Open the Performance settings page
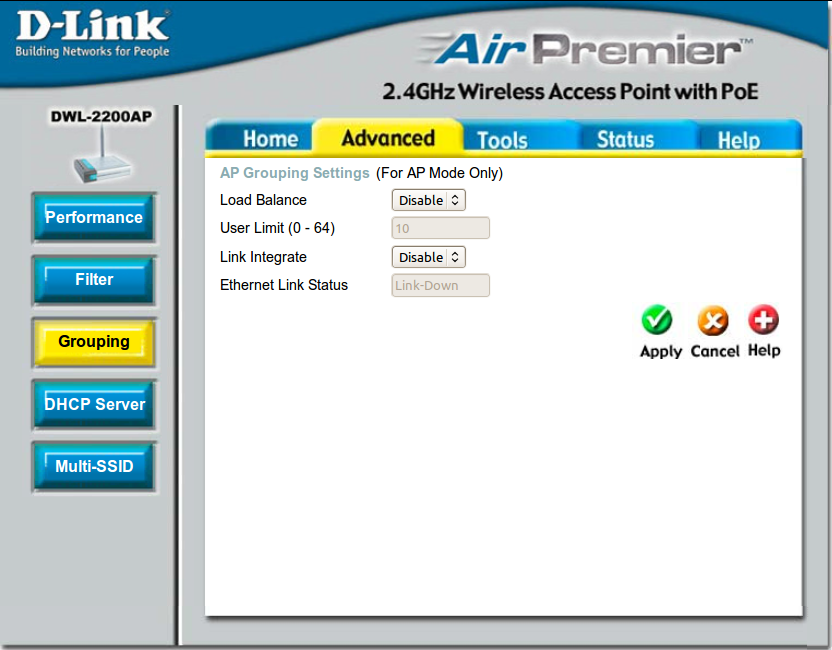 click(94, 218)
